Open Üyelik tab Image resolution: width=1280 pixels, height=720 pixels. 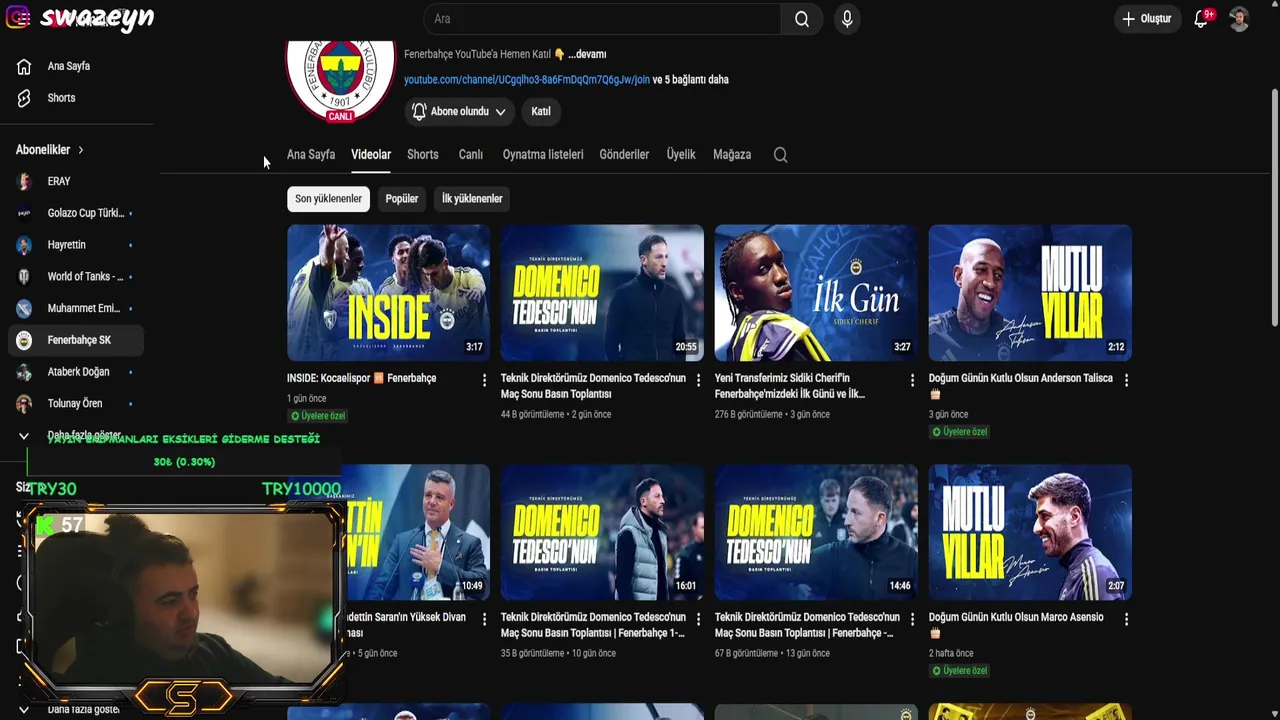click(681, 155)
